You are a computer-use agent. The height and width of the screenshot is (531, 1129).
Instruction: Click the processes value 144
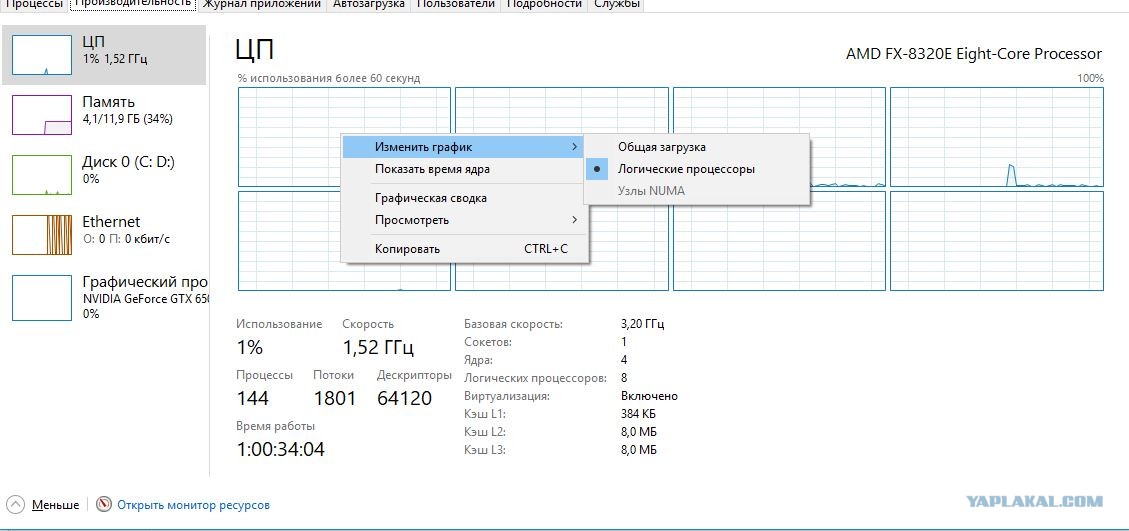pyautogui.click(x=253, y=398)
